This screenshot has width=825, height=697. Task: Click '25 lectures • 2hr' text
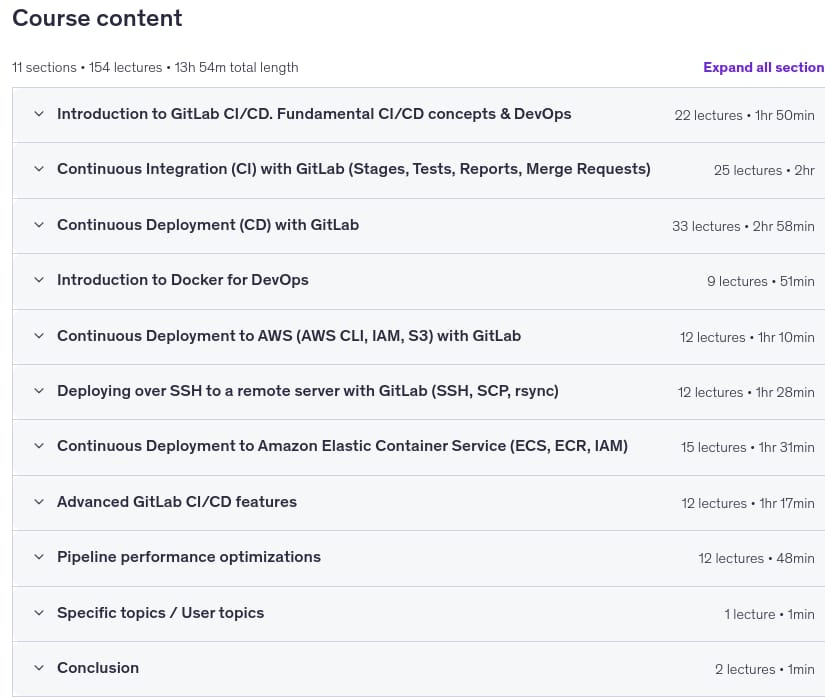coord(764,170)
